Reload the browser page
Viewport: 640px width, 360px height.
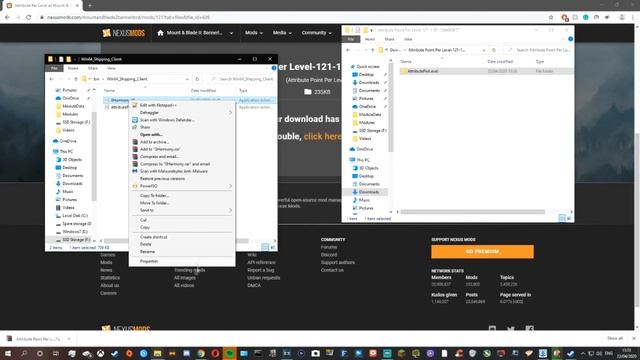coord(29,17)
